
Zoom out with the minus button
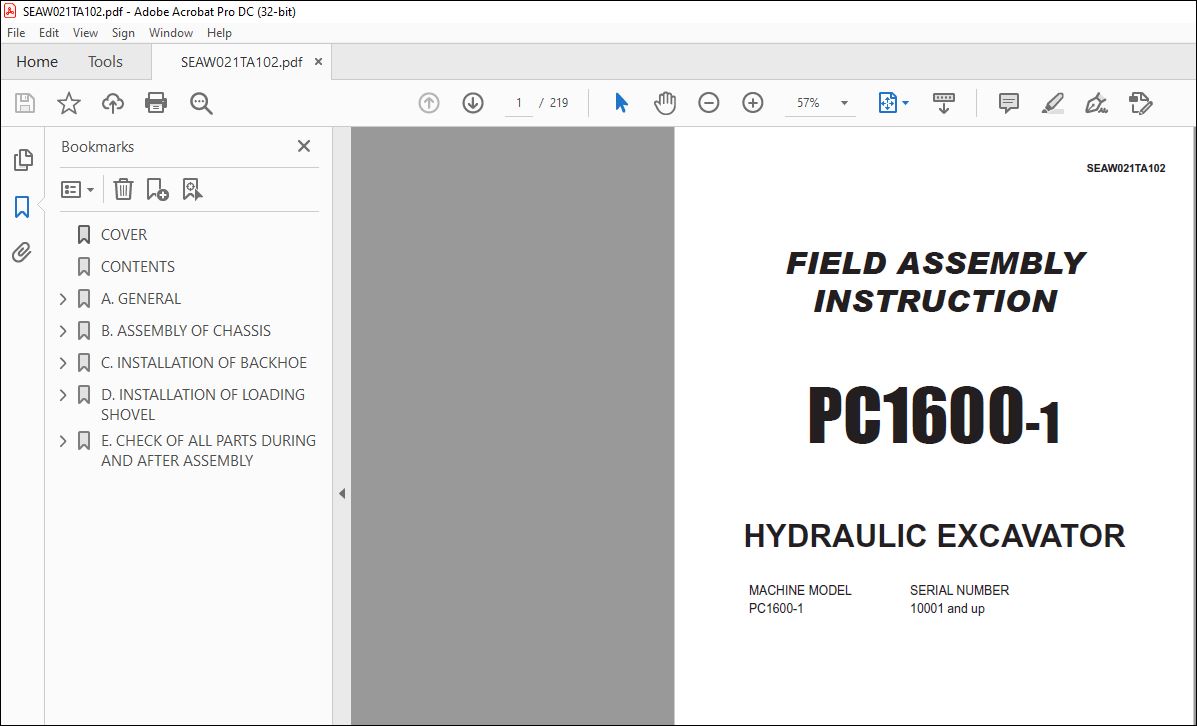708,103
